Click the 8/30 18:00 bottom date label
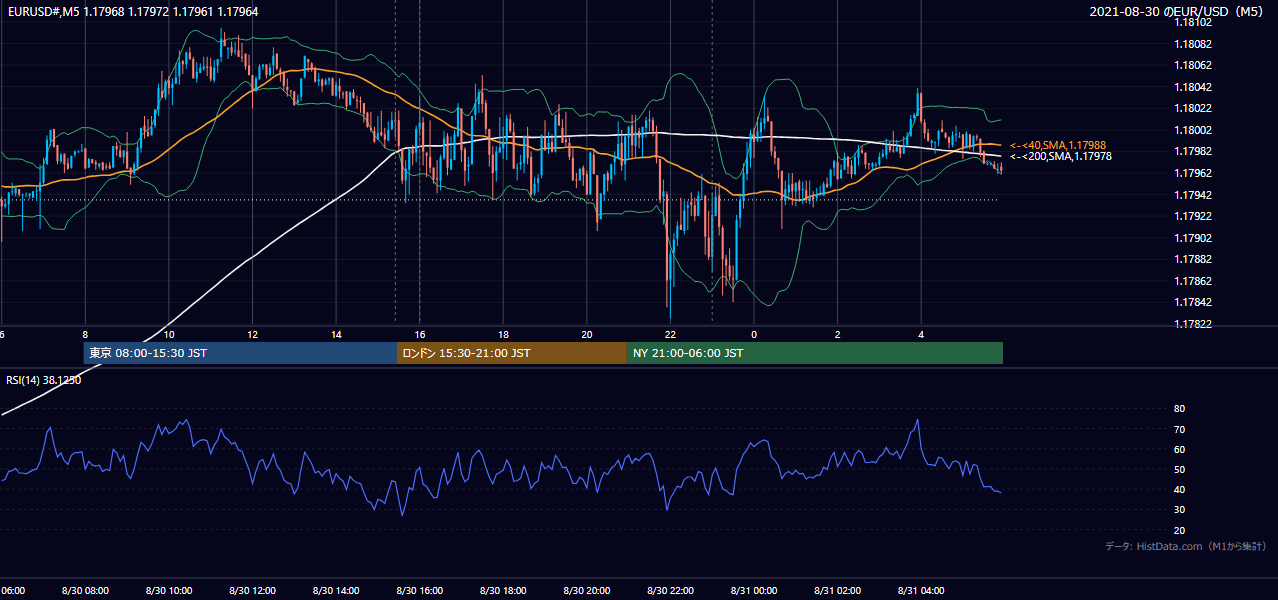Image resolution: width=1278 pixels, height=600 pixels. click(504, 591)
